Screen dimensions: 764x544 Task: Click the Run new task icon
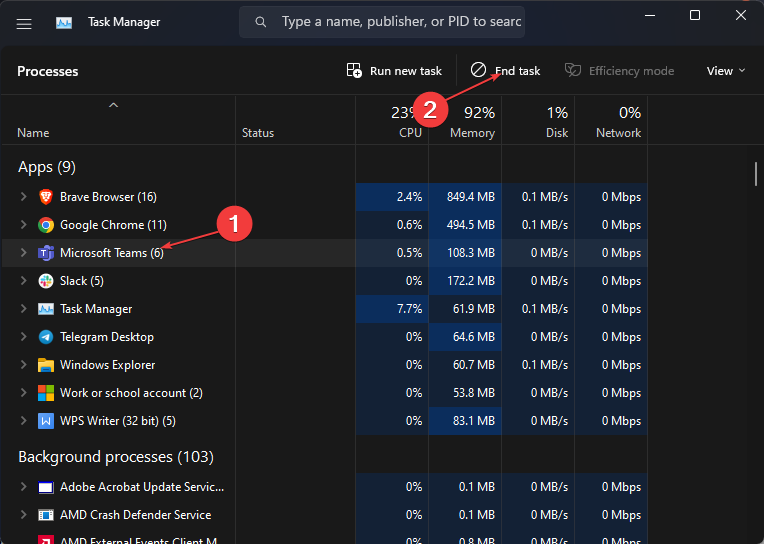354,70
